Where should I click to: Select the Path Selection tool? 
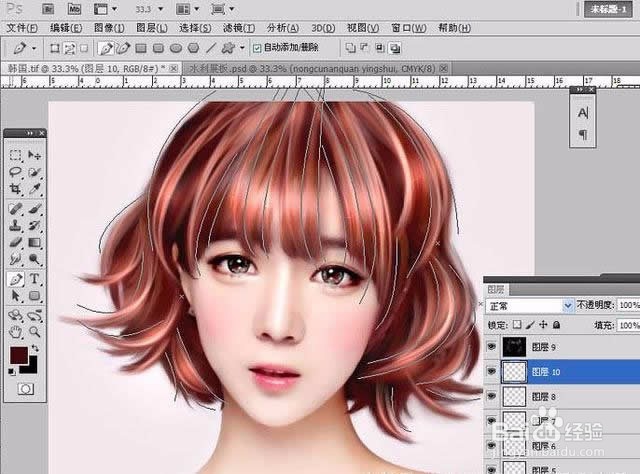(x=16, y=296)
